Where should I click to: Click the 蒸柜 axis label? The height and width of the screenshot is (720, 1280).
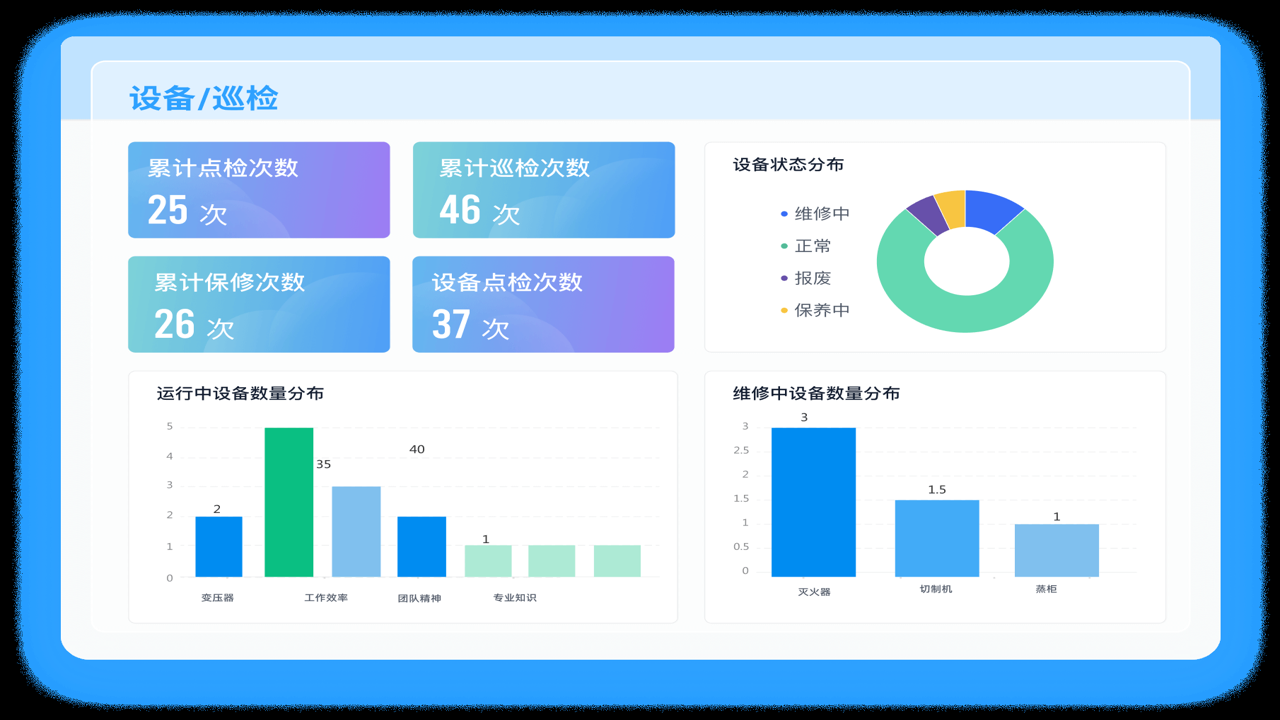click(1046, 589)
